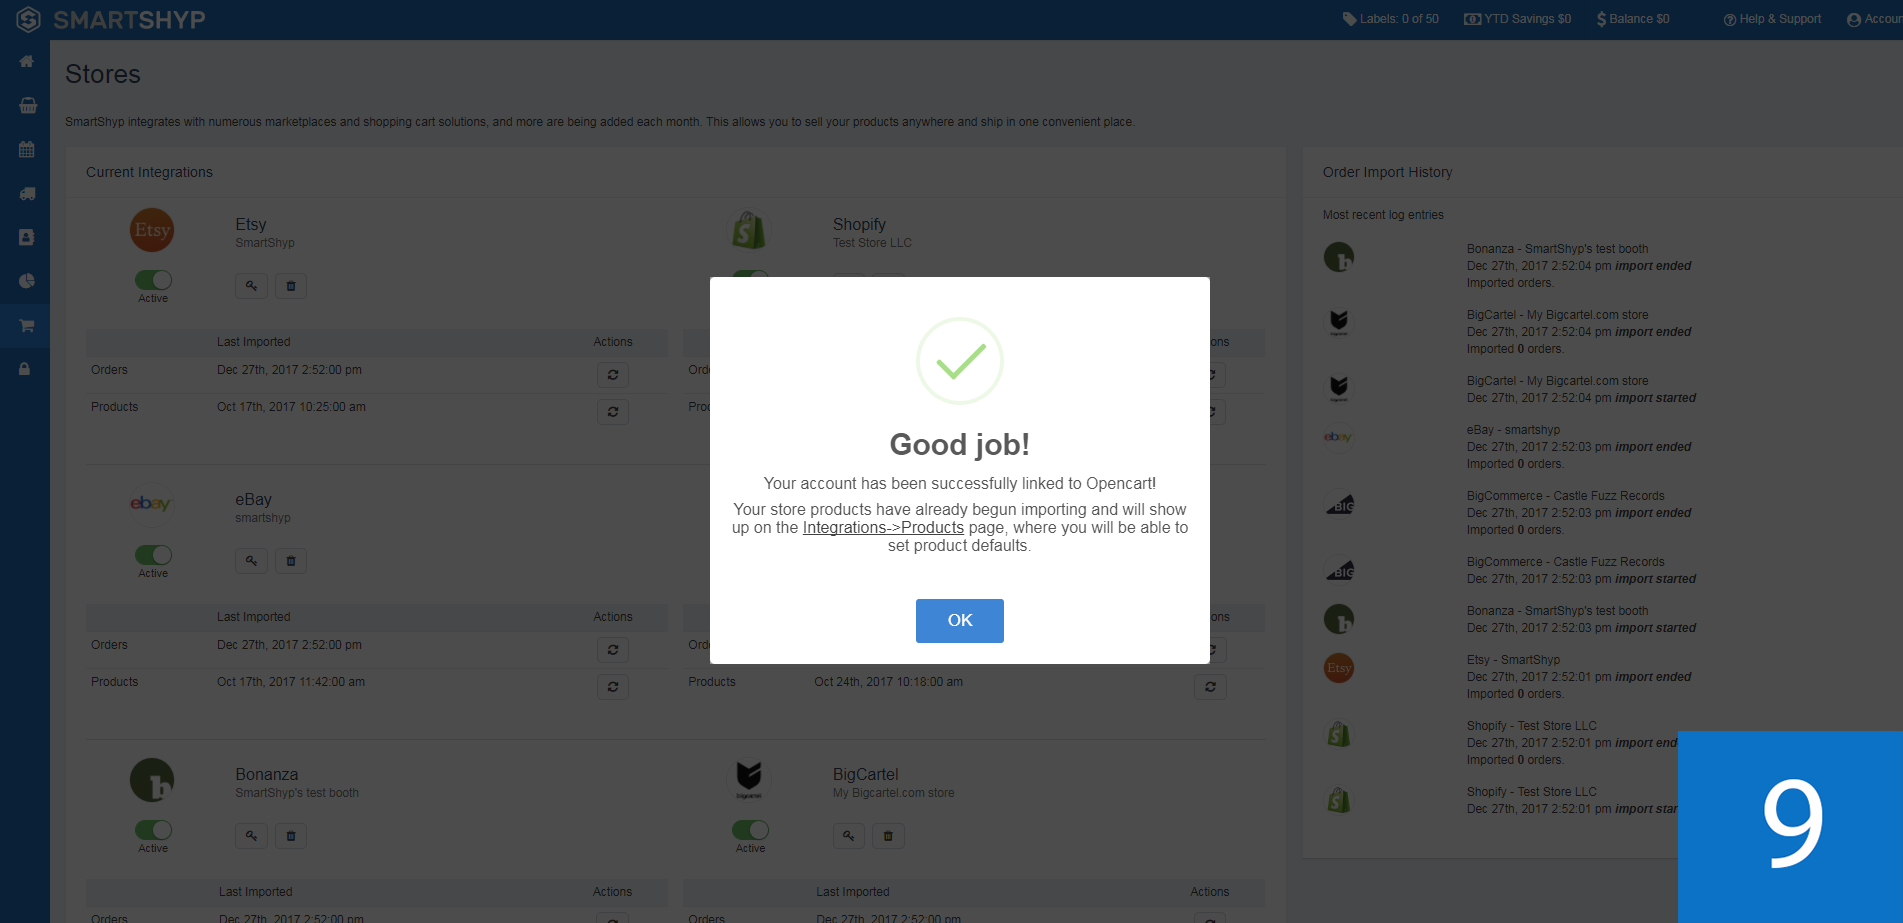This screenshot has width=1903, height=923.
Task: Click the 'Order Import History' panel title
Action: point(1387,172)
